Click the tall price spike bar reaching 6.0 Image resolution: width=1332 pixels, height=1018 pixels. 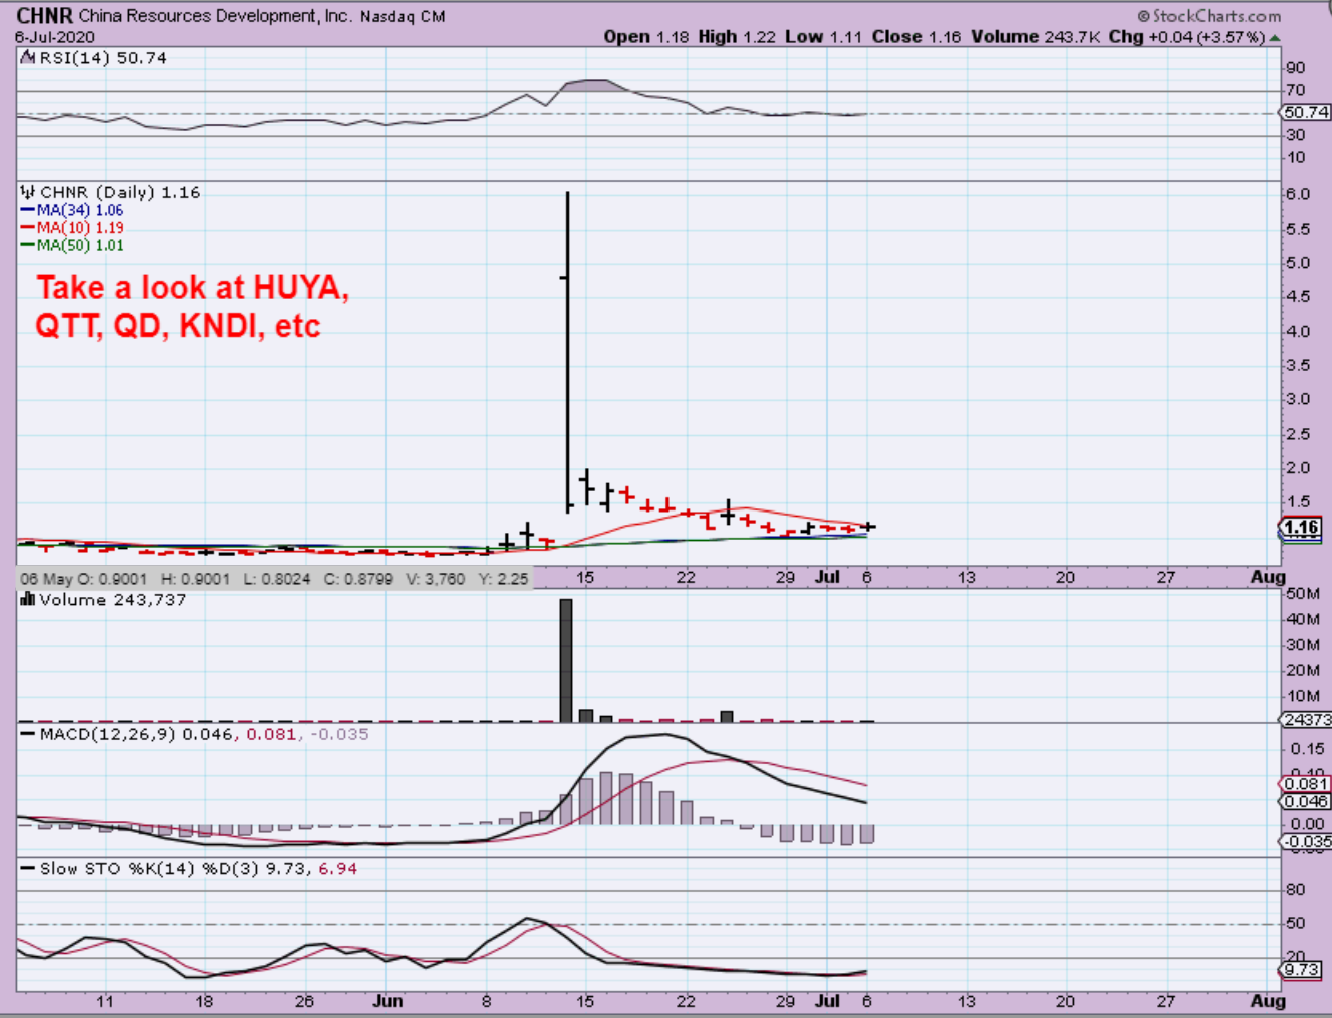point(567,352)
